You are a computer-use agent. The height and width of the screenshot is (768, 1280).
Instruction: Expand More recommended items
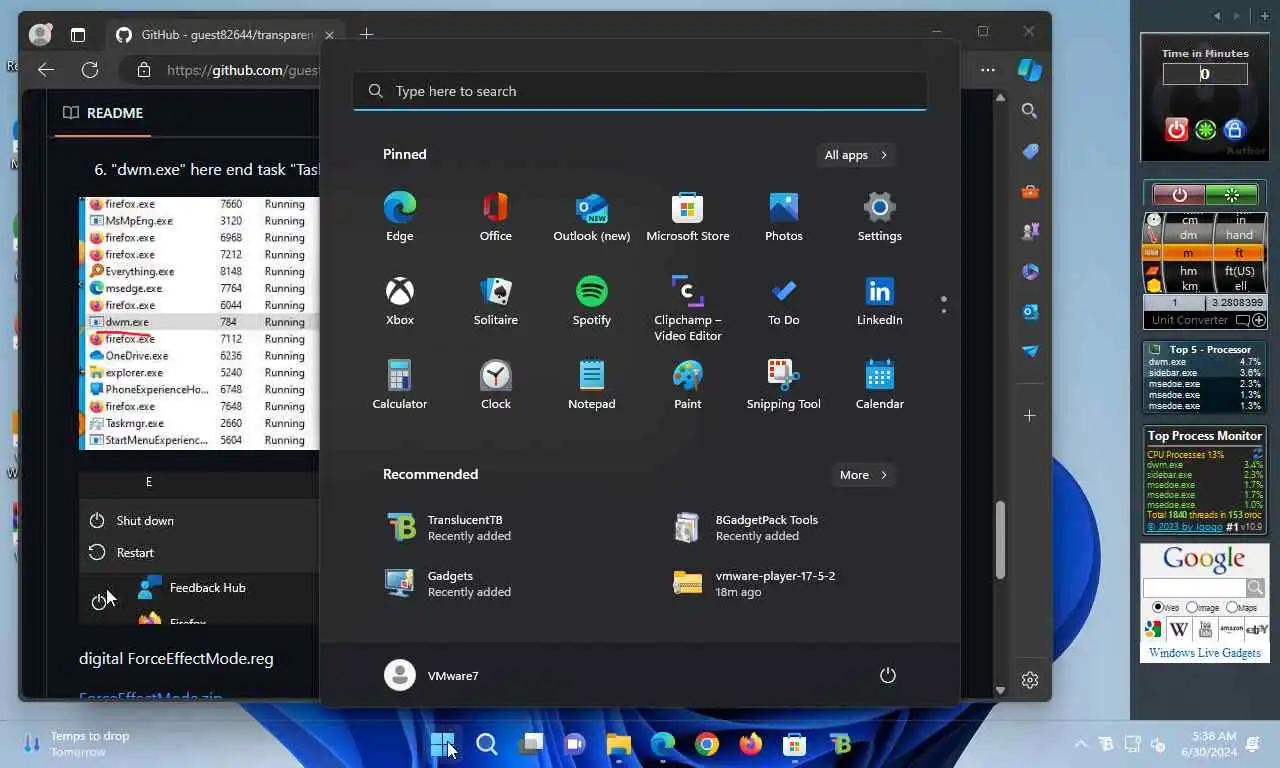(x=863, y=475)
